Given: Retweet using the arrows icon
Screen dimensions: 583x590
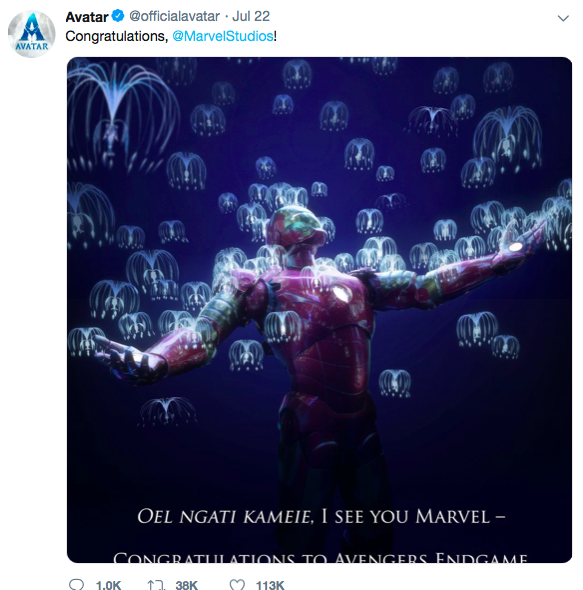Looking at the screenshot, I should tap(156, 585).
